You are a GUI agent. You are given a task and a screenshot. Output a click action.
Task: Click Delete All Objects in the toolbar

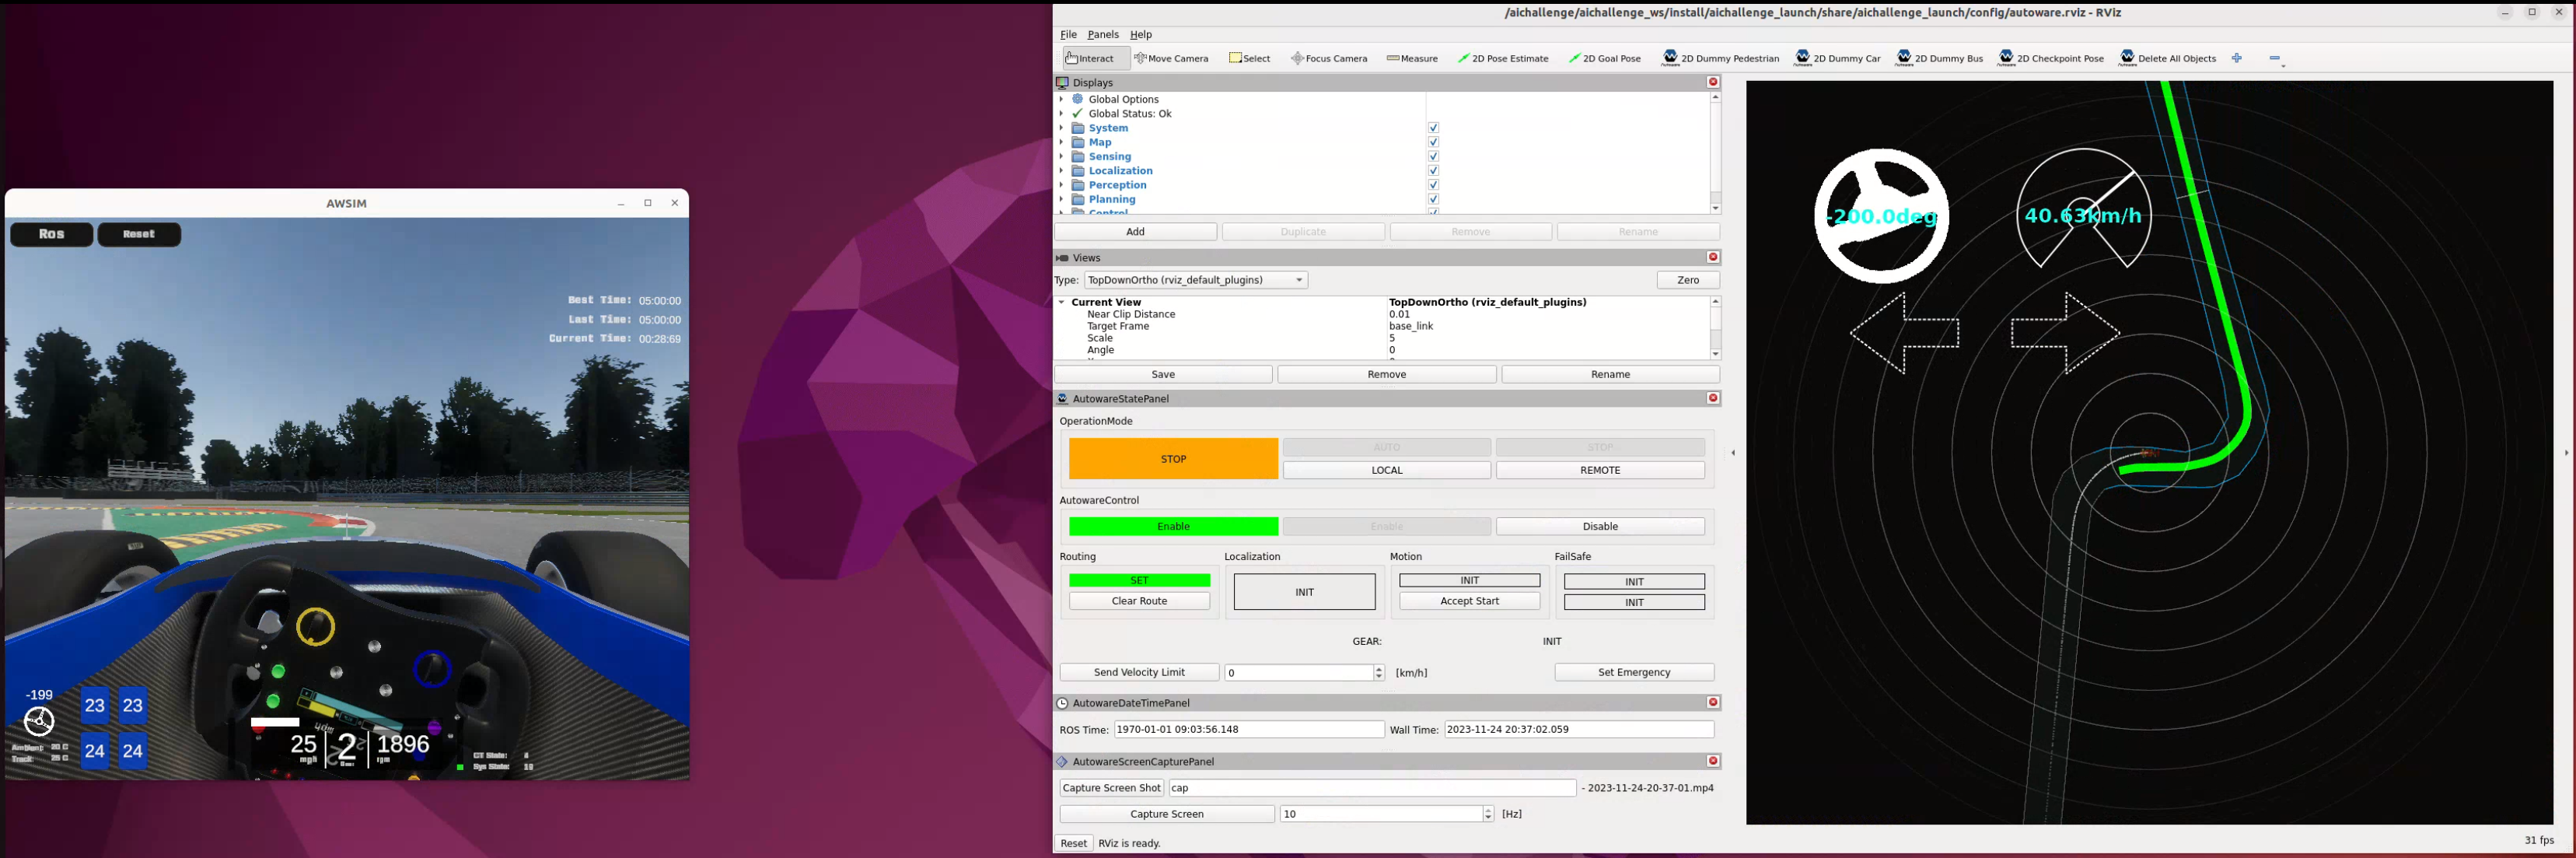tap(2168, 58)
